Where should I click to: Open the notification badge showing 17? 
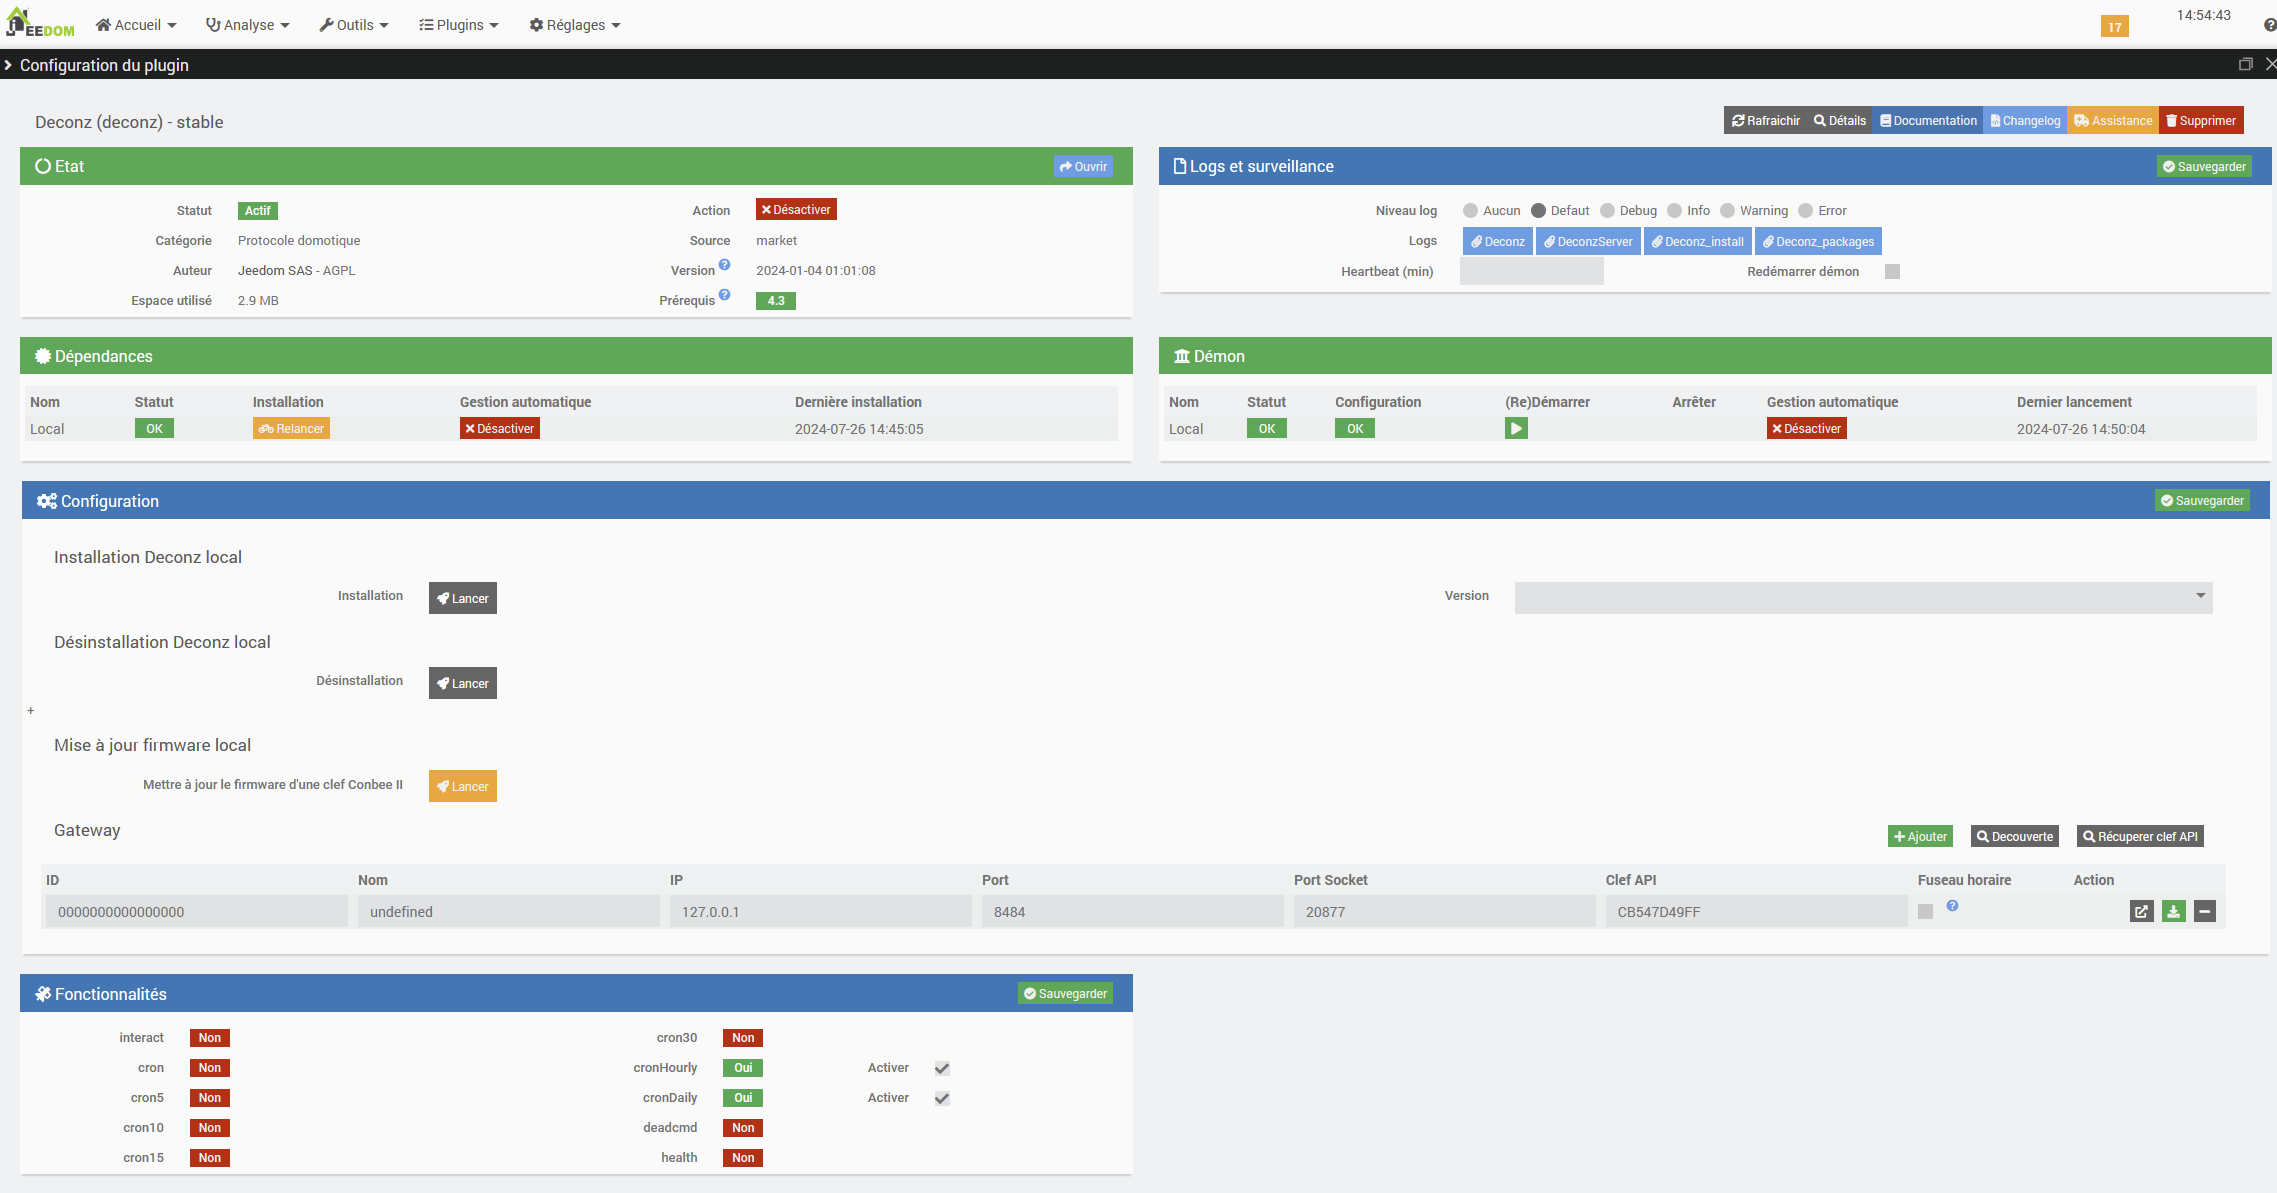click(x=2114, y=27)
